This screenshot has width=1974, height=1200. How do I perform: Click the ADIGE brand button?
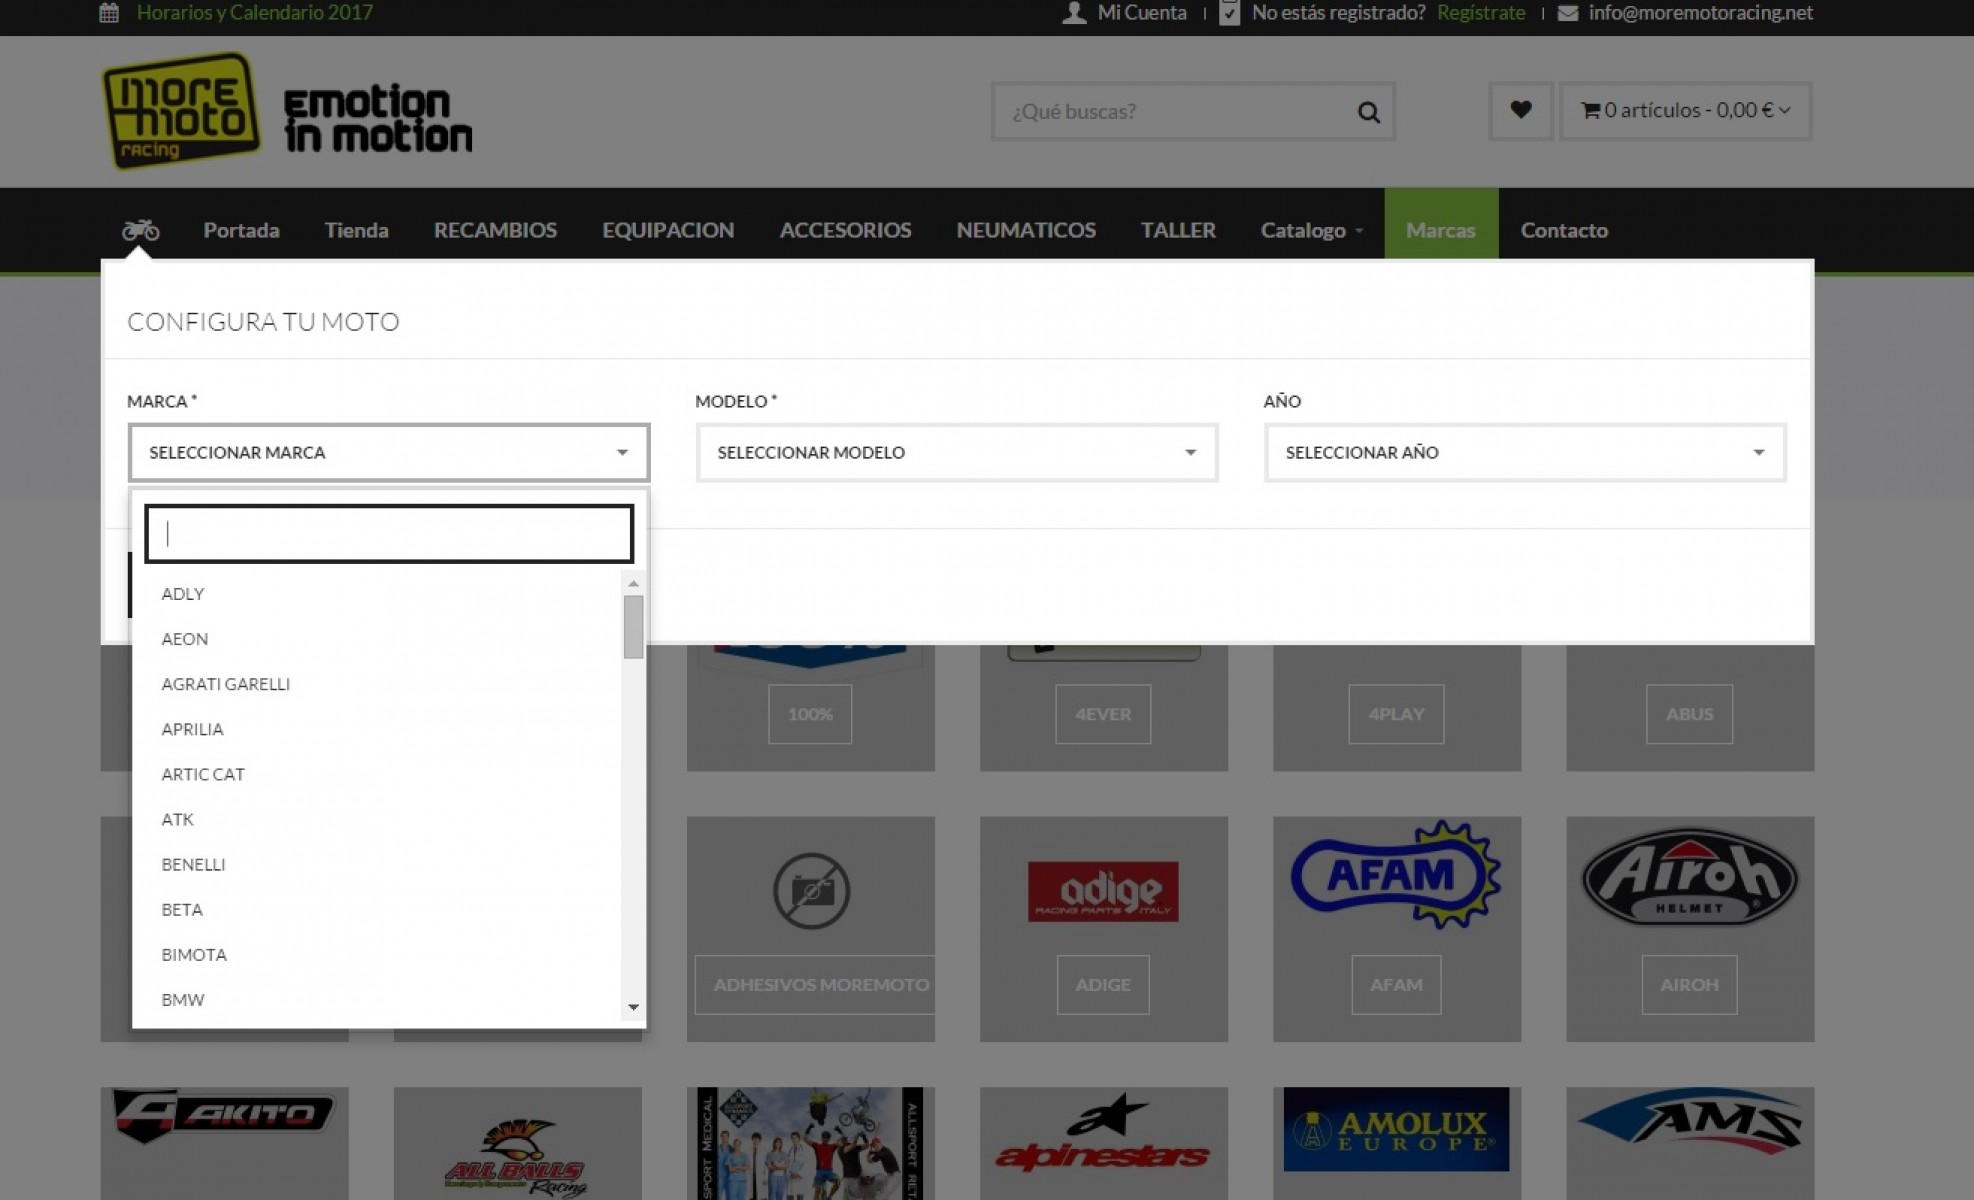pos(1103,985)
